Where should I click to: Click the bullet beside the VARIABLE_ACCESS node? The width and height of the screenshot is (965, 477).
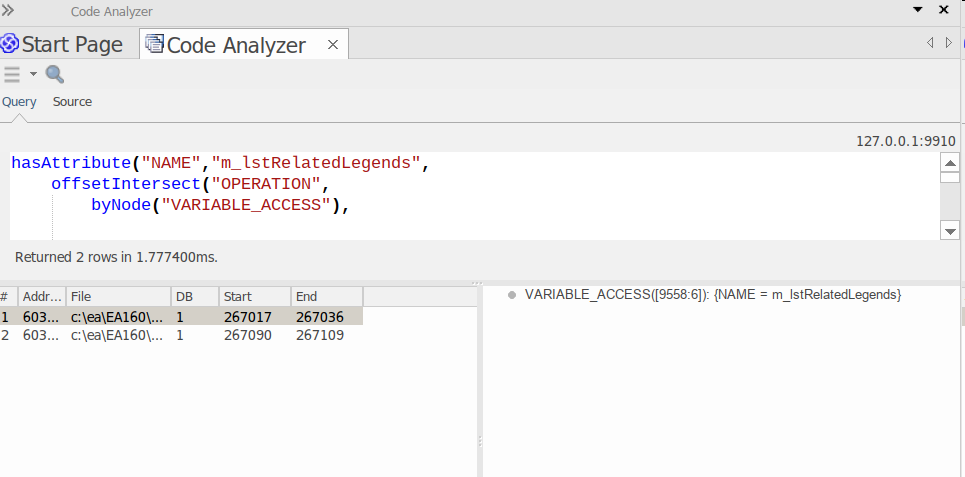click(x=512, y=295)
